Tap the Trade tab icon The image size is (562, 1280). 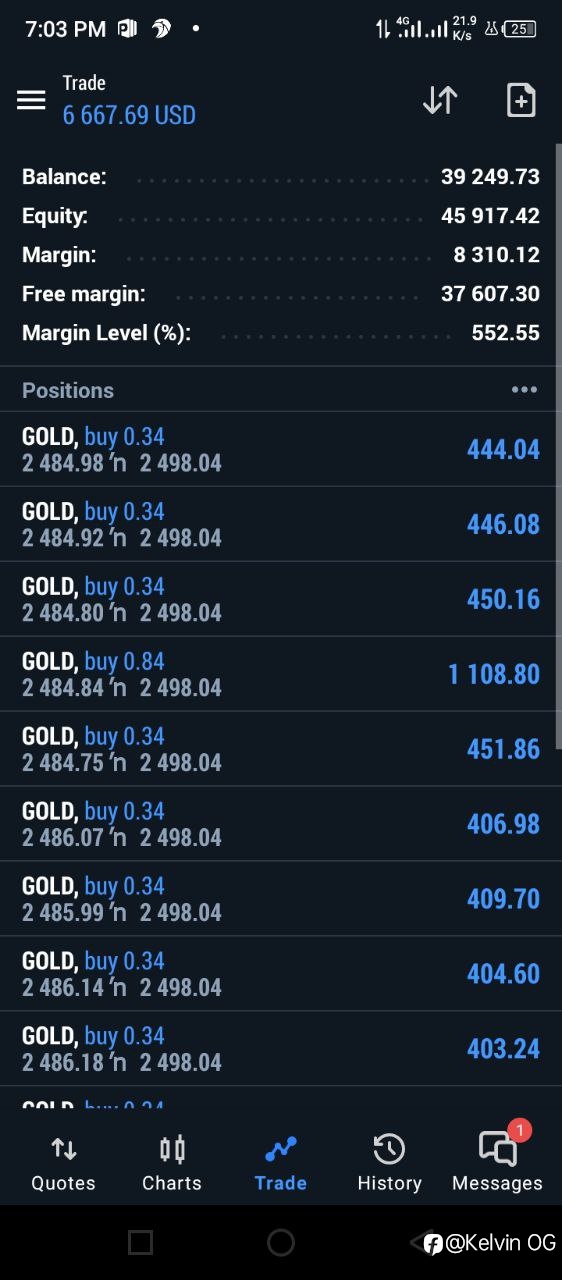[280, 1150]
